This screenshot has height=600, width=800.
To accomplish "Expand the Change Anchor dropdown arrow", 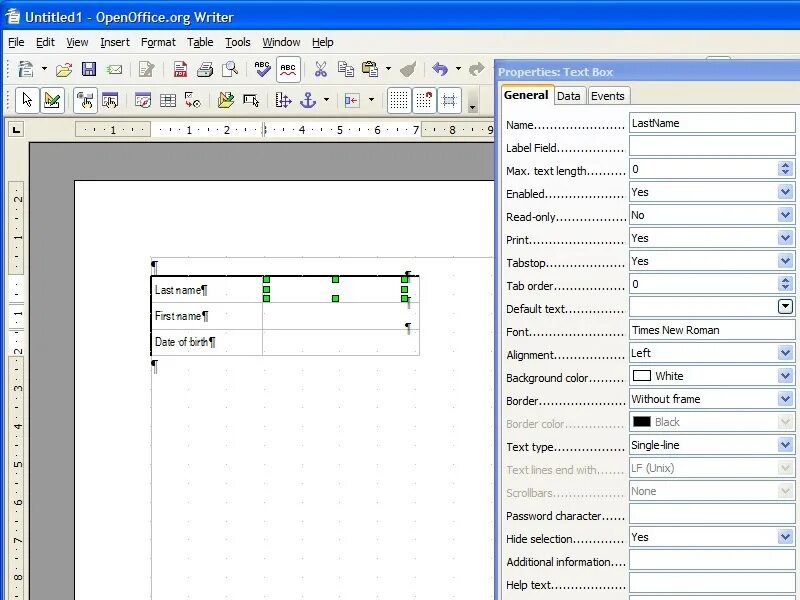I will click(x=327, y=100).
